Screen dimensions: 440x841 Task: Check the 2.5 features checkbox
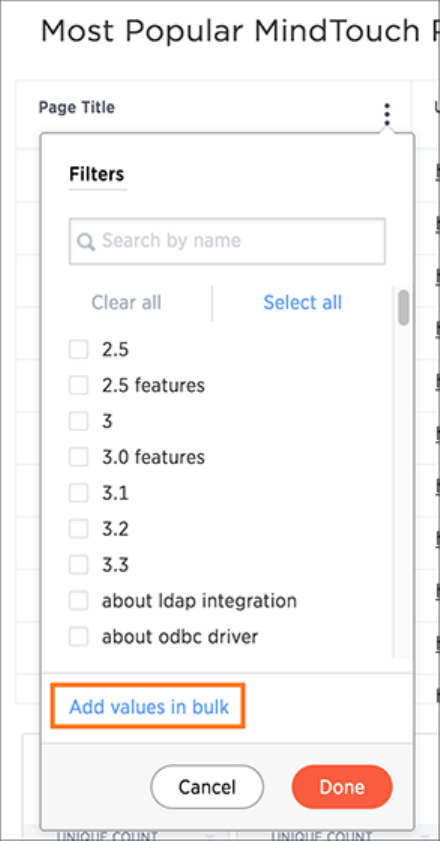click(78, 385)
